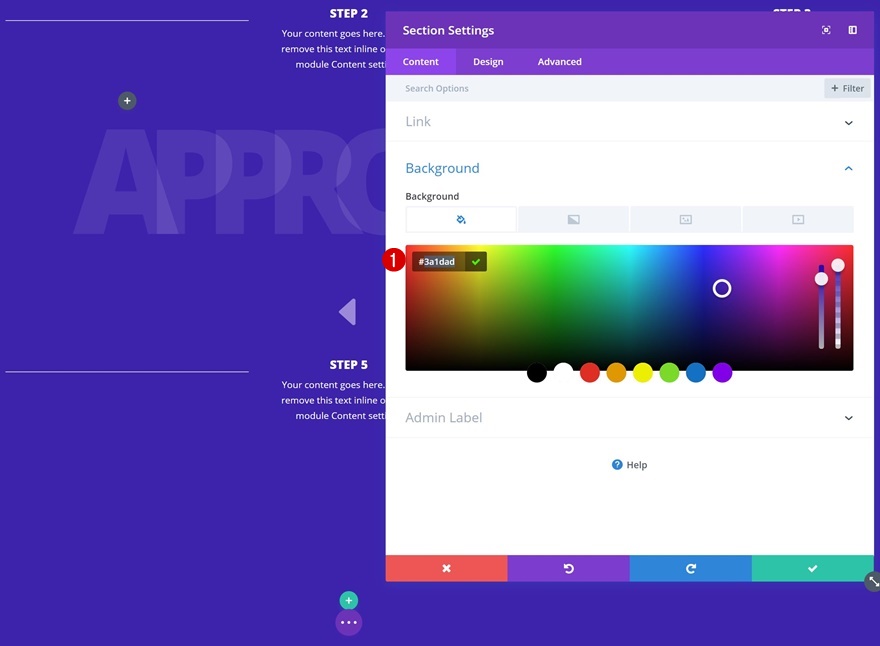
Task: Open the responsive preview icon in Section Settings header
Action: tap(826, 30)
